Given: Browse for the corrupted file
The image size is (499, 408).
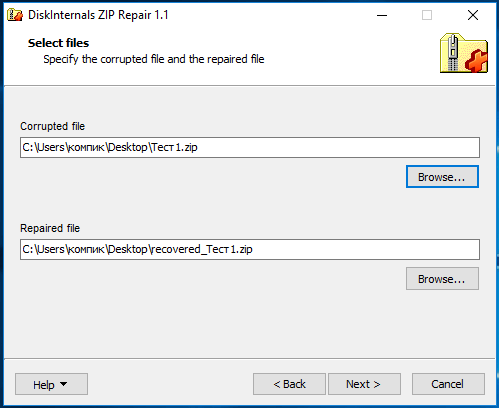Looking at the screenshot, I should click(442, 177).
